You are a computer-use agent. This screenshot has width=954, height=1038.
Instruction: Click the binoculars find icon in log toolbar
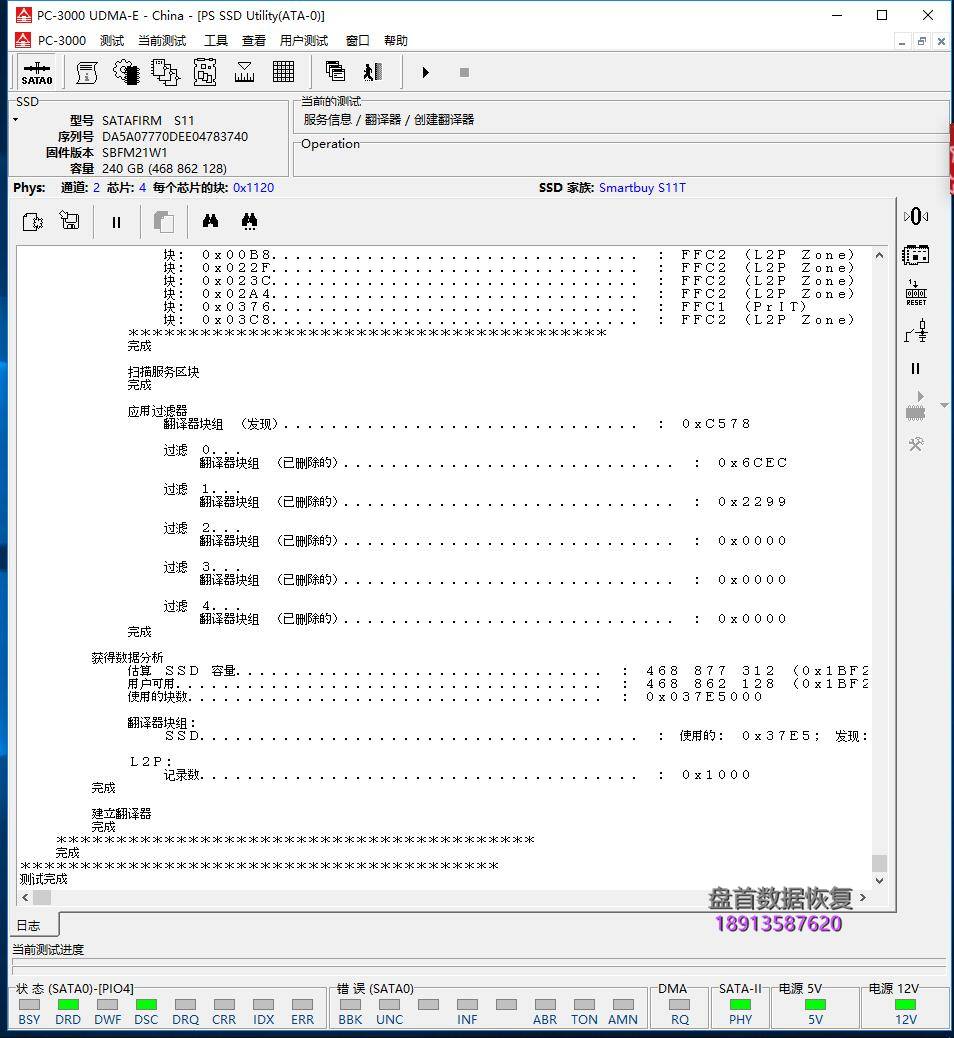(x=210, y=222)
